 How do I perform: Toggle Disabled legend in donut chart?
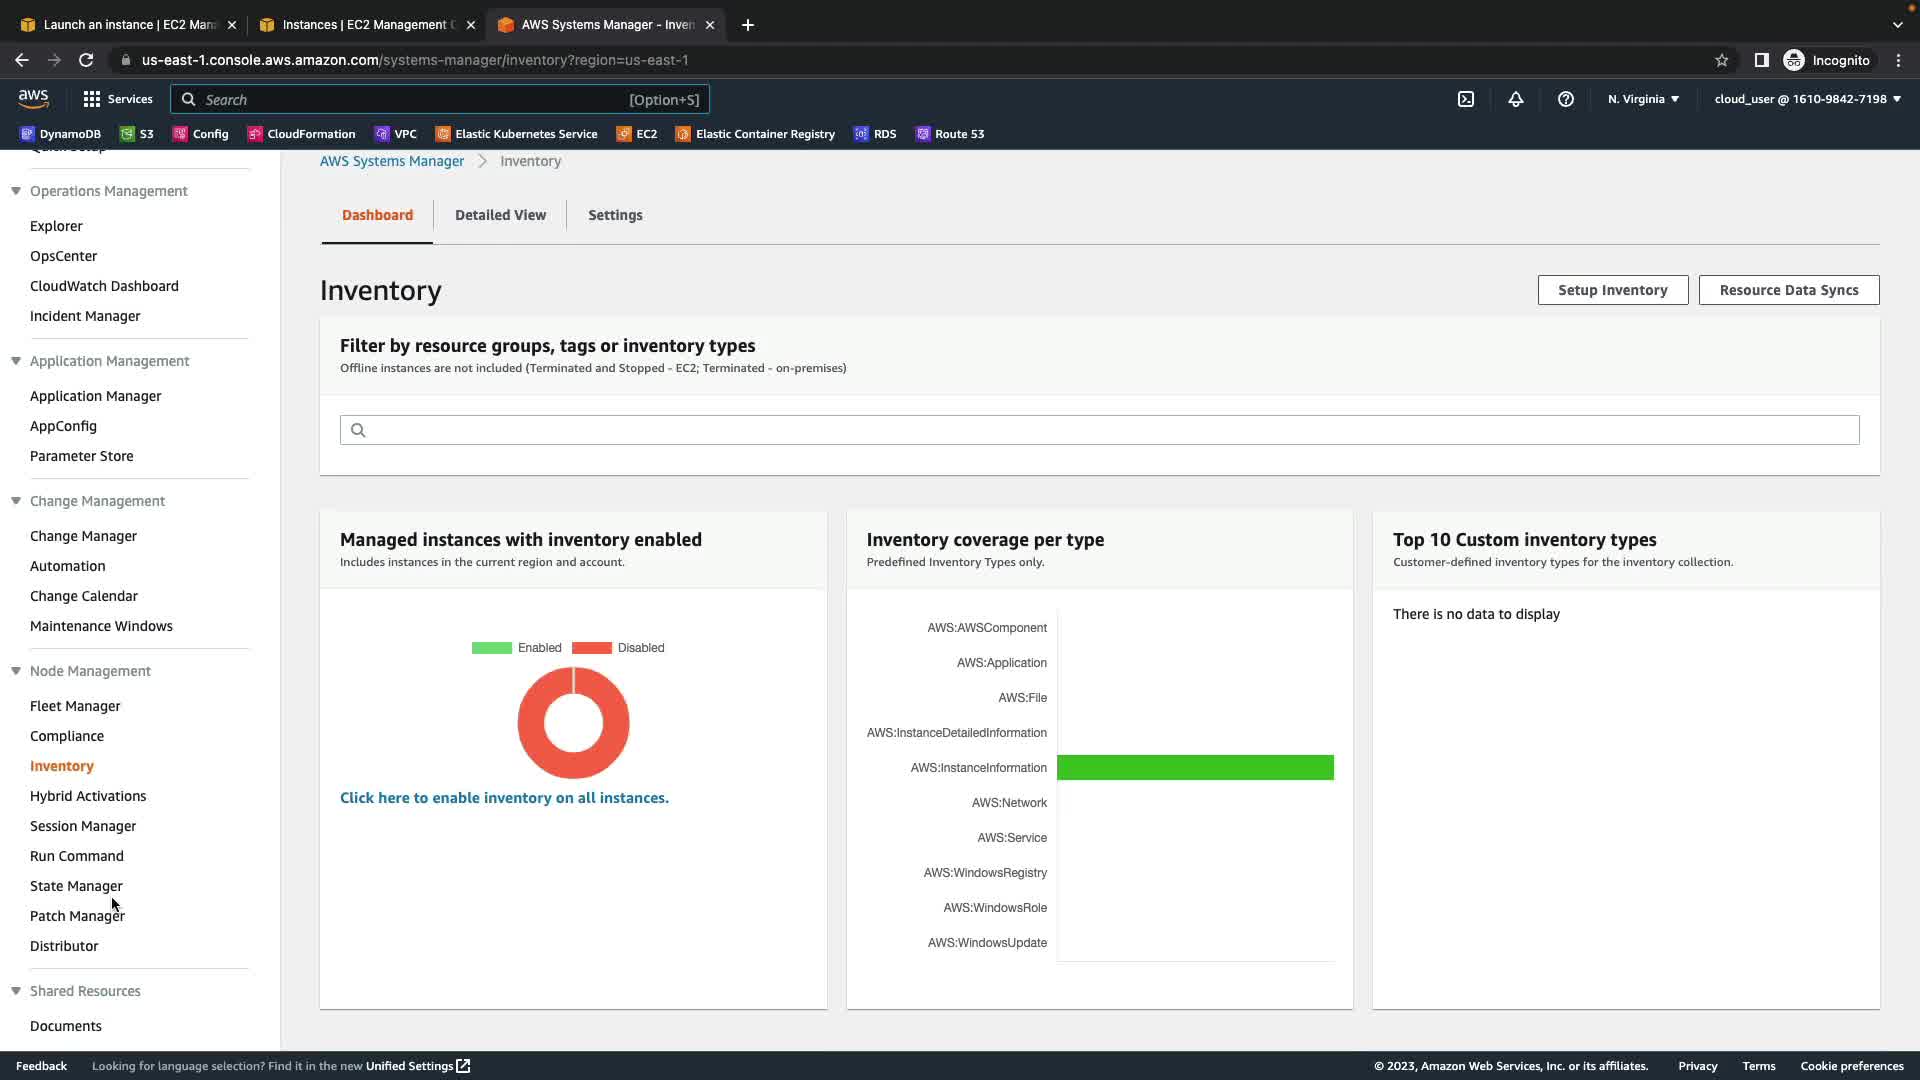[618, 648]
